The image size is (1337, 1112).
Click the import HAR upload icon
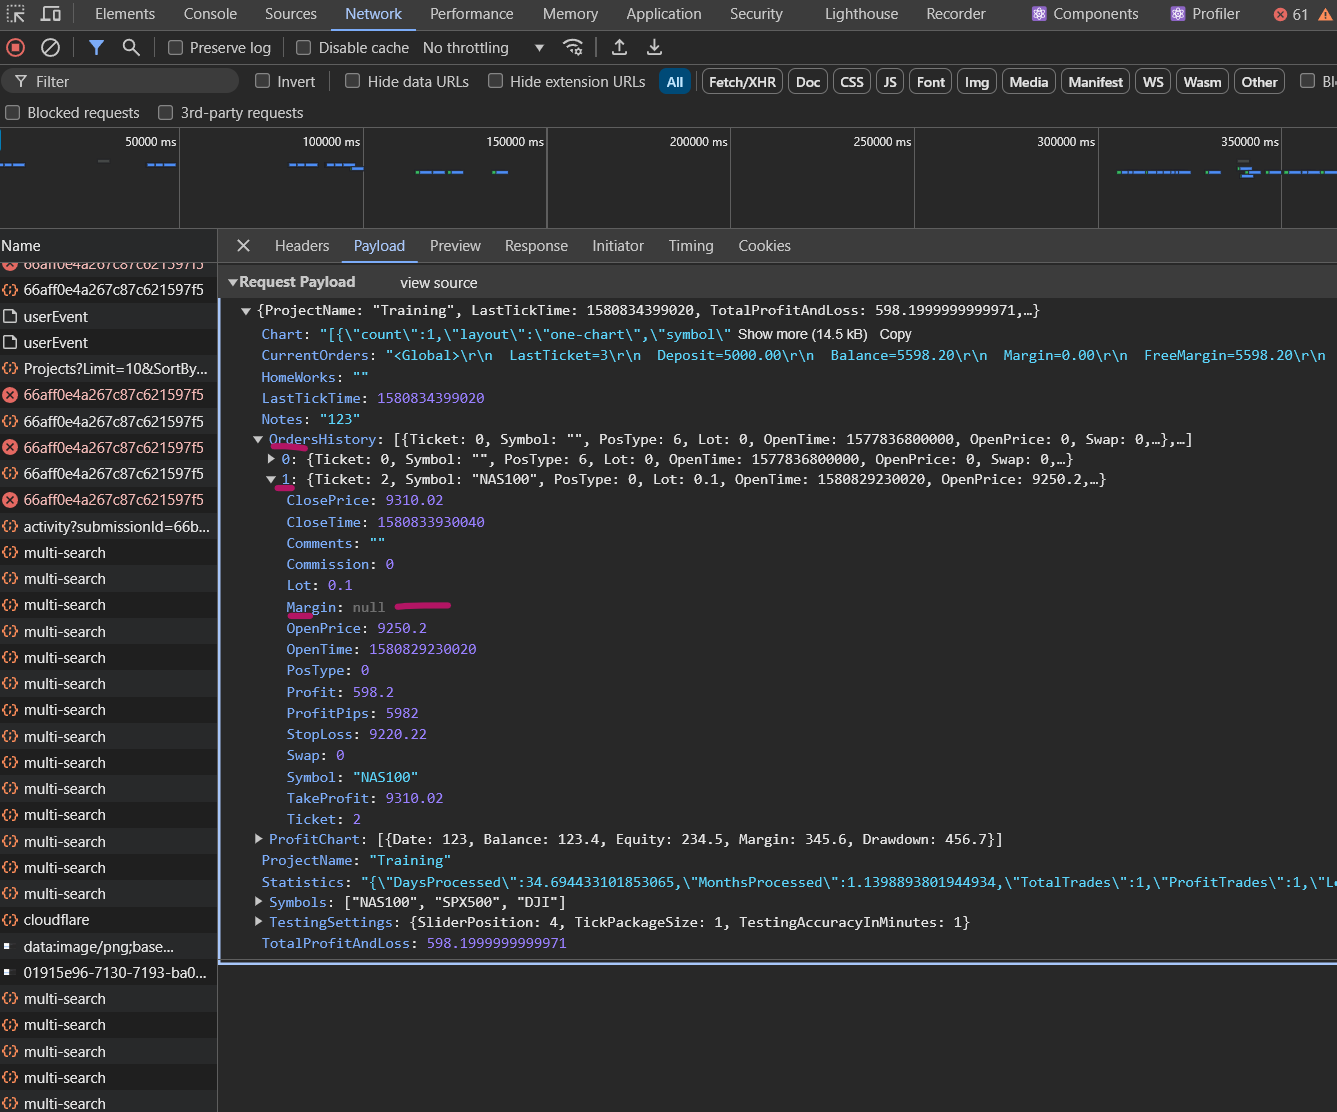click(x=619, y=48)
